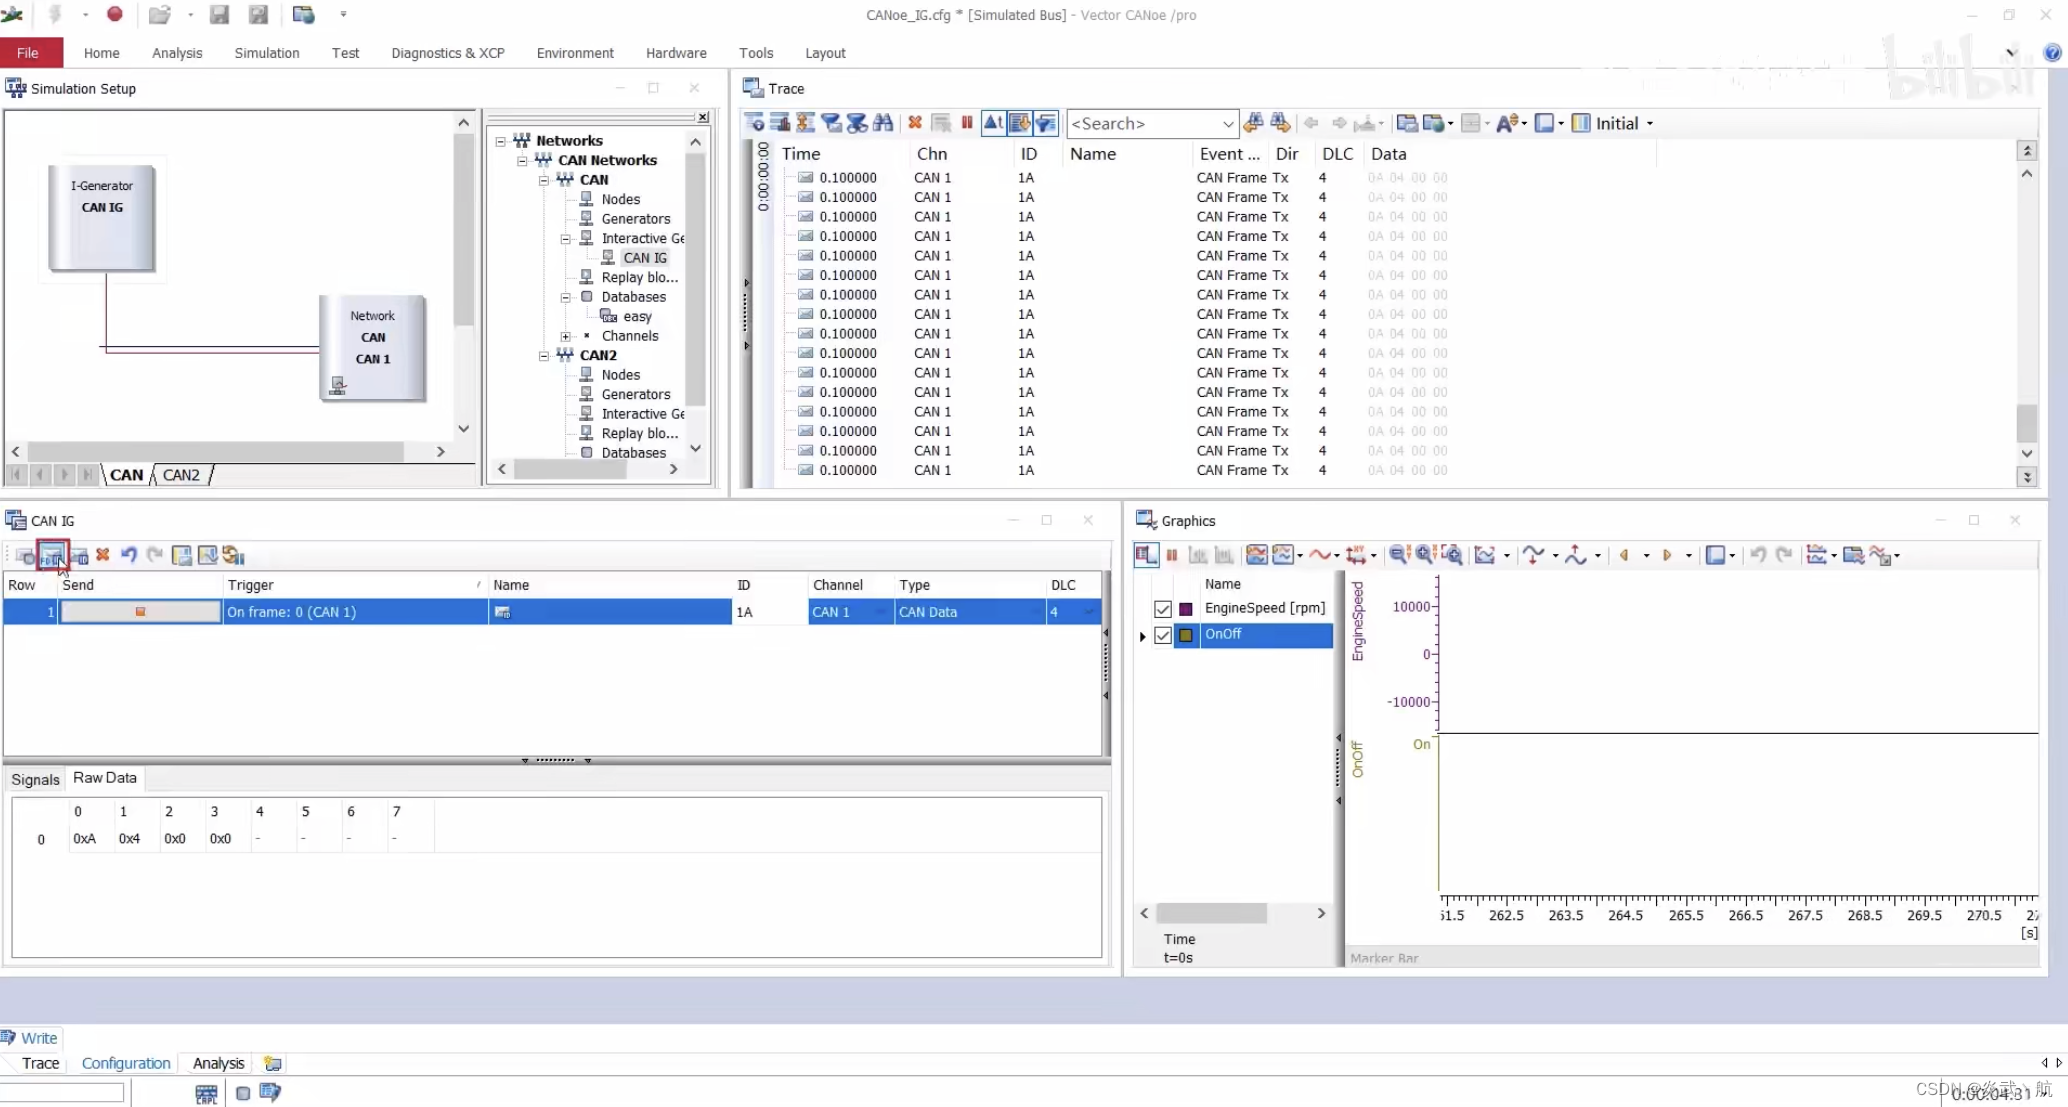This screenshot has height=1107, width=2068.
Task: Switch to the Signals tab
Action: click(x=35, y=779)
